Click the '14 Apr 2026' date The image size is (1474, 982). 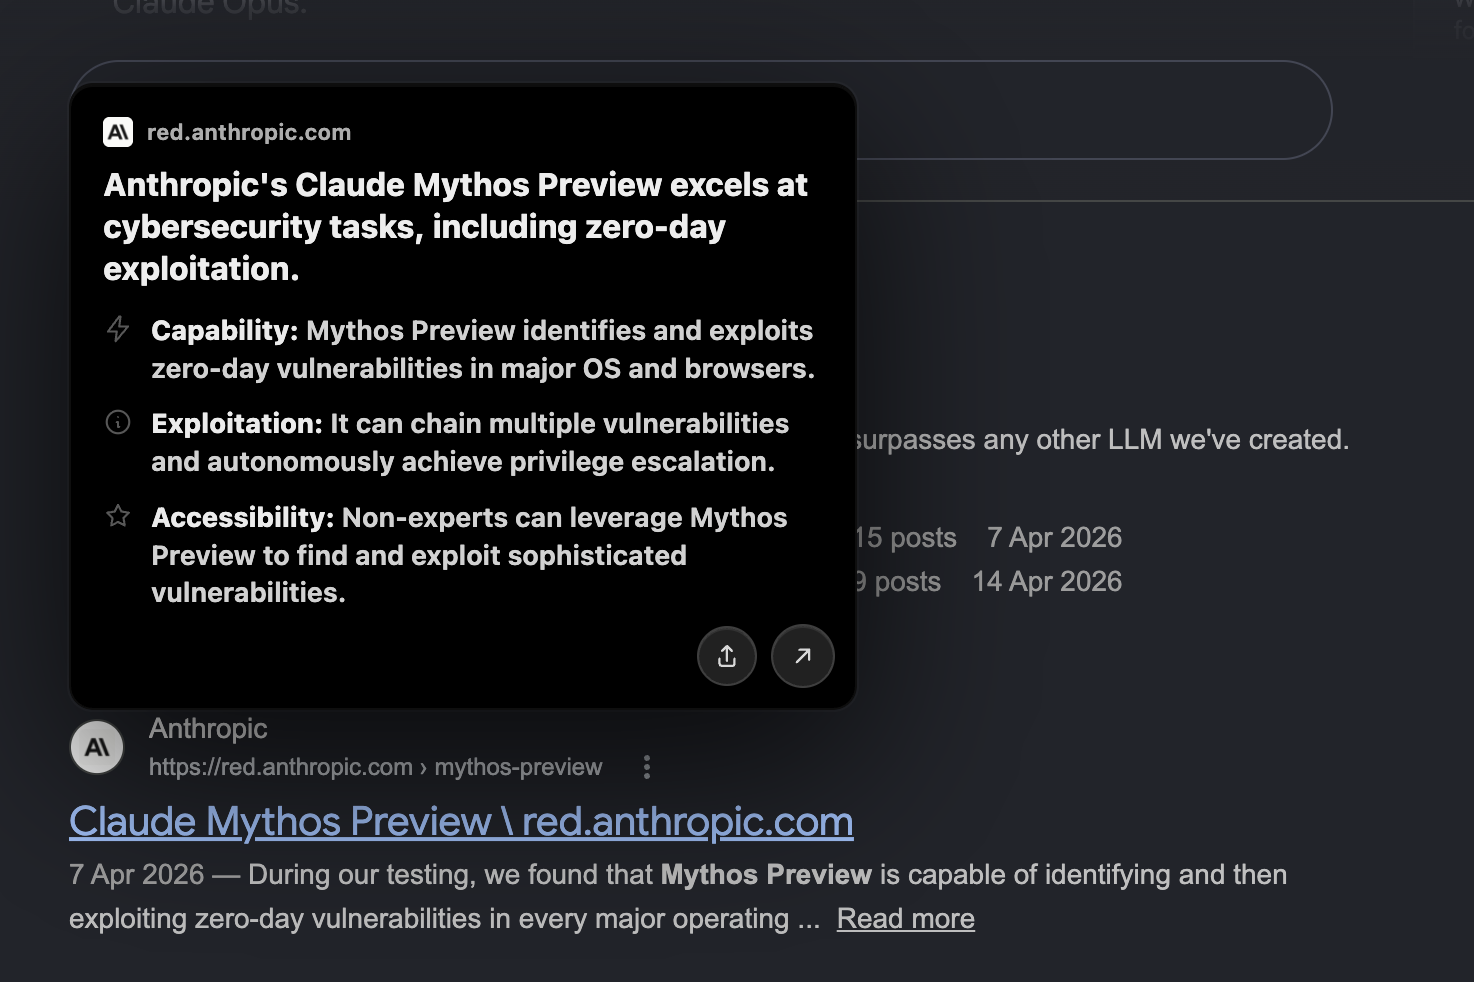(1047, 581)
